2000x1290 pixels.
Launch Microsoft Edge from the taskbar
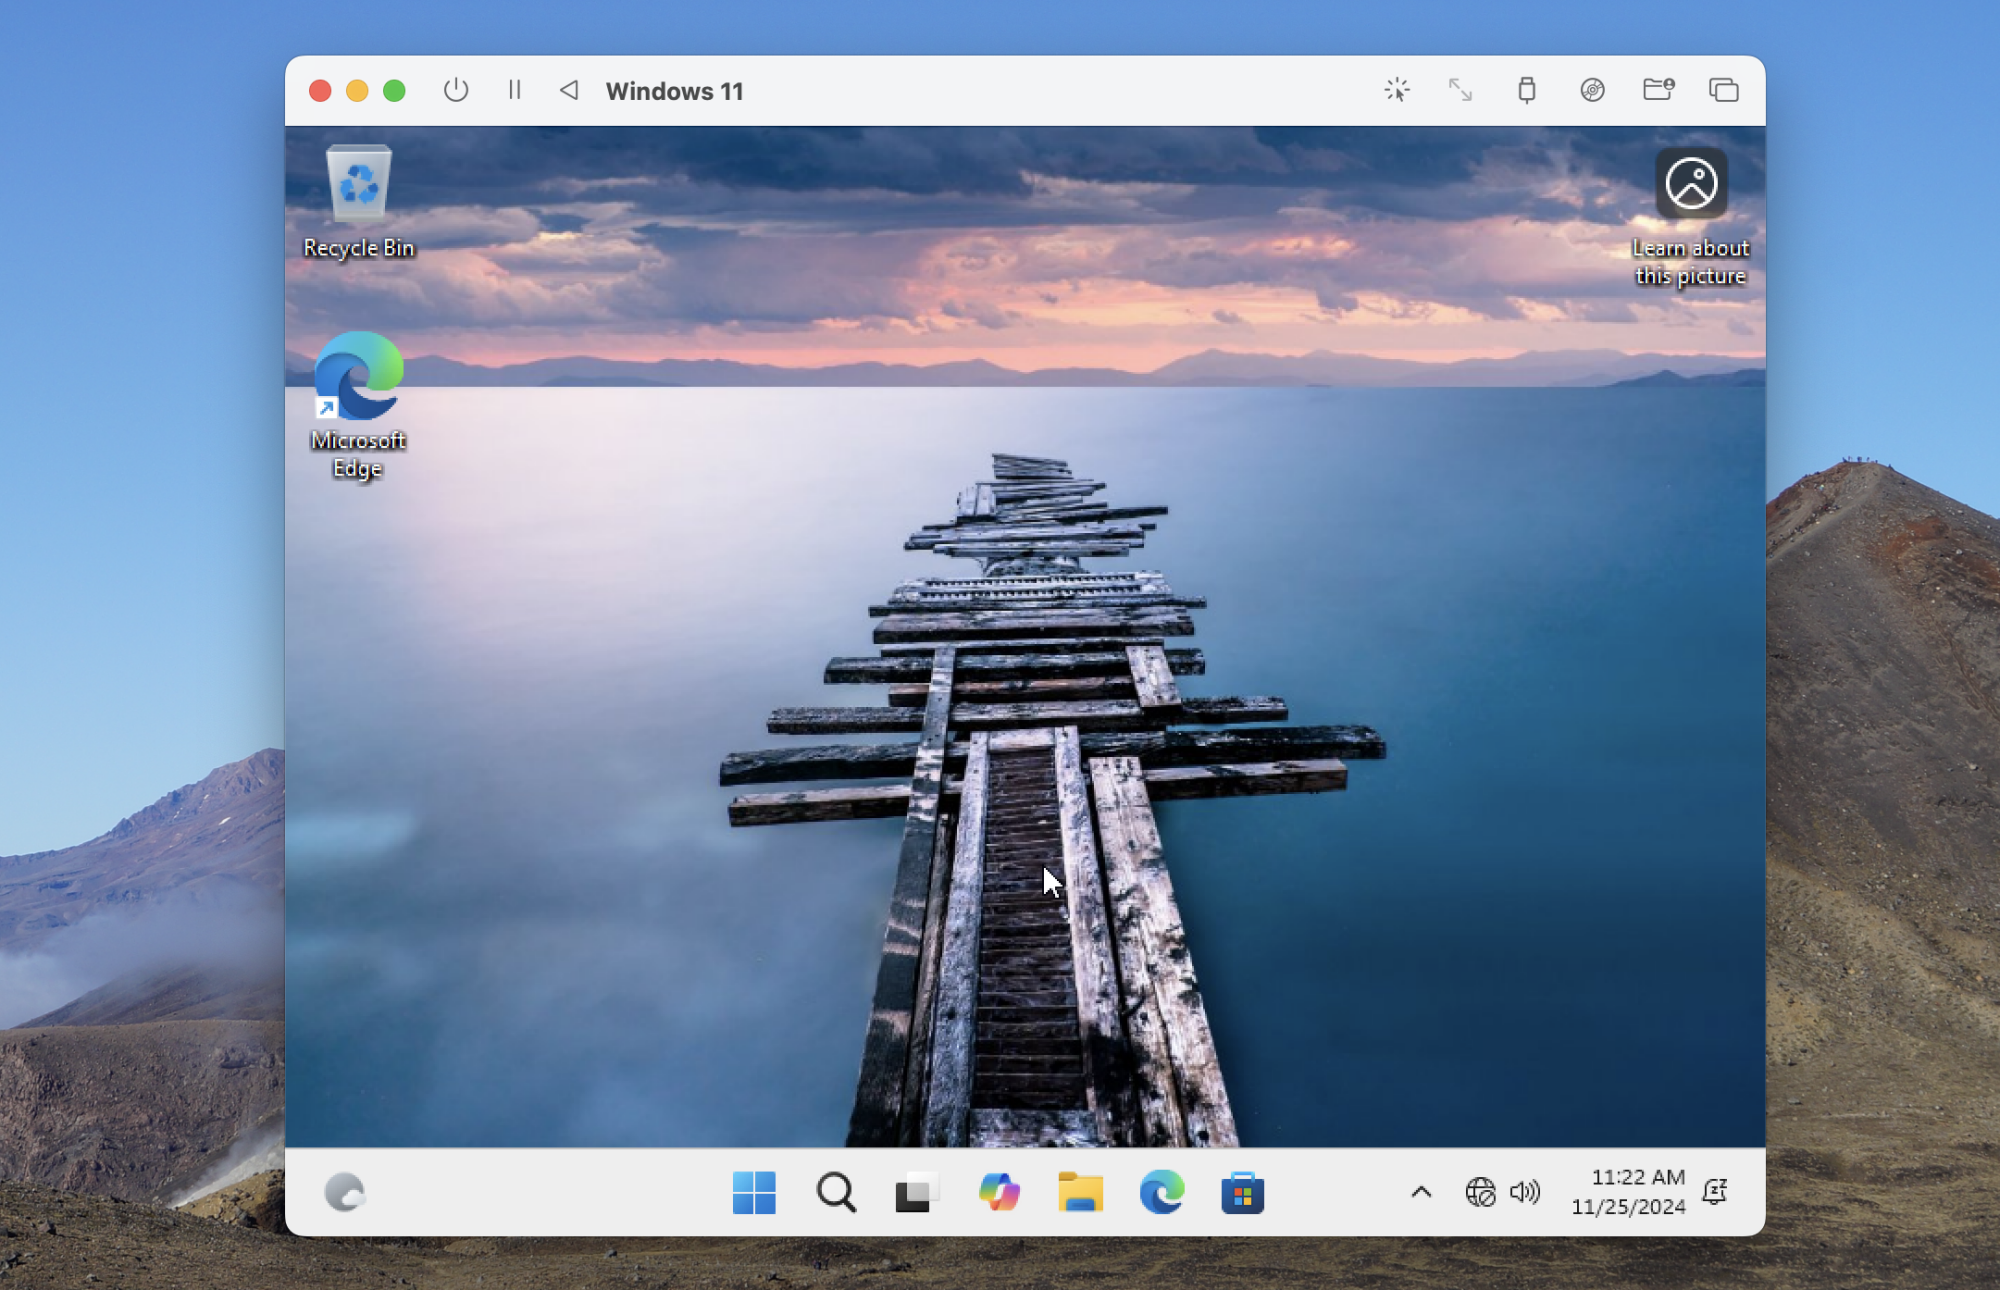pos(1161,1192)
